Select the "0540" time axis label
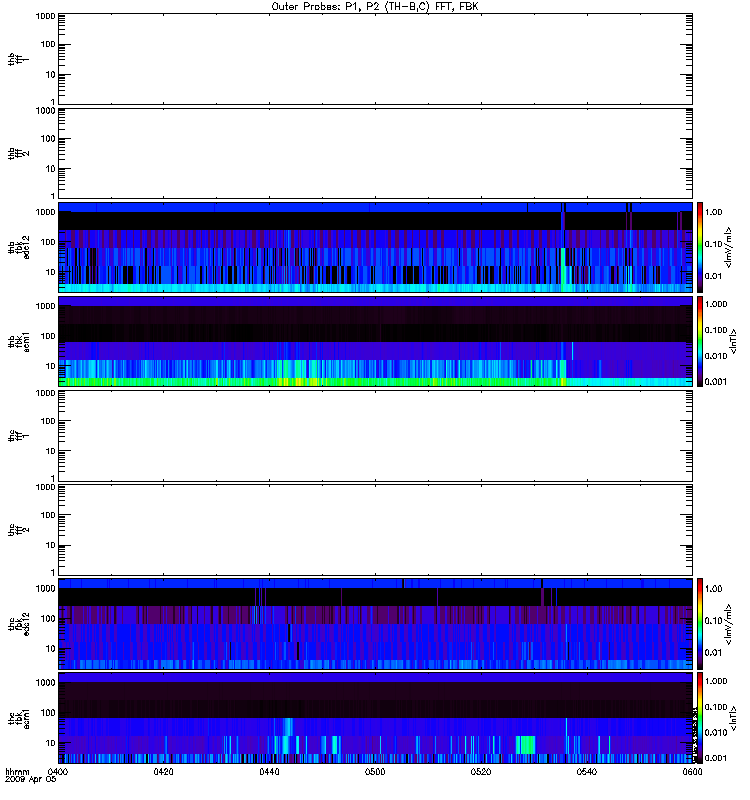750x800 pixels. tap(587, 772)
